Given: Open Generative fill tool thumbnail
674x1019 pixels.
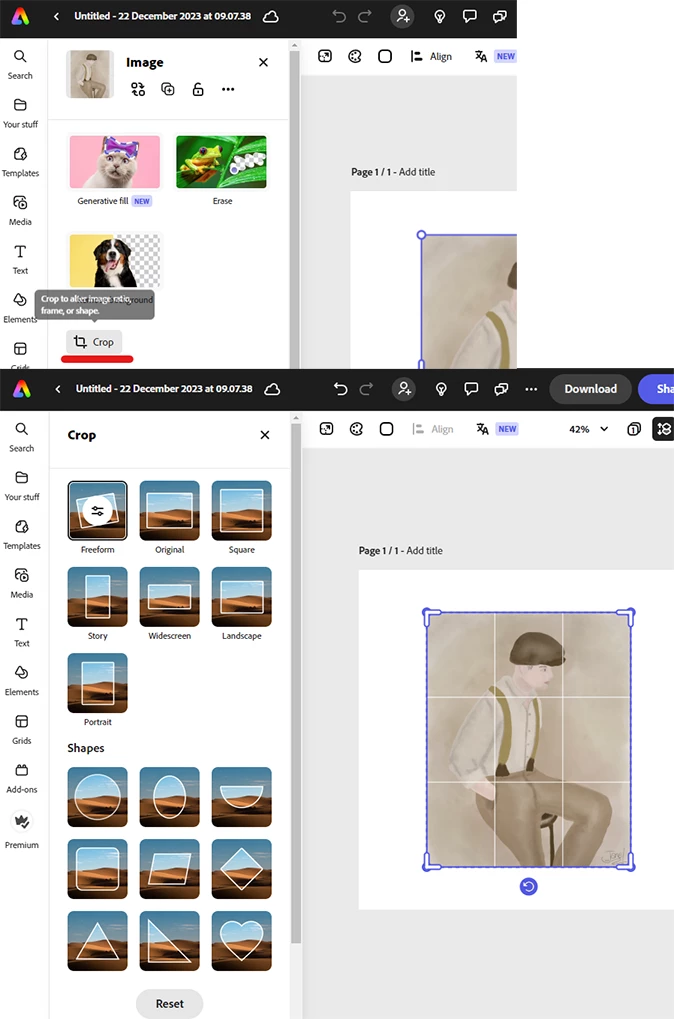Looking at the screenshot, I should 114,162.
